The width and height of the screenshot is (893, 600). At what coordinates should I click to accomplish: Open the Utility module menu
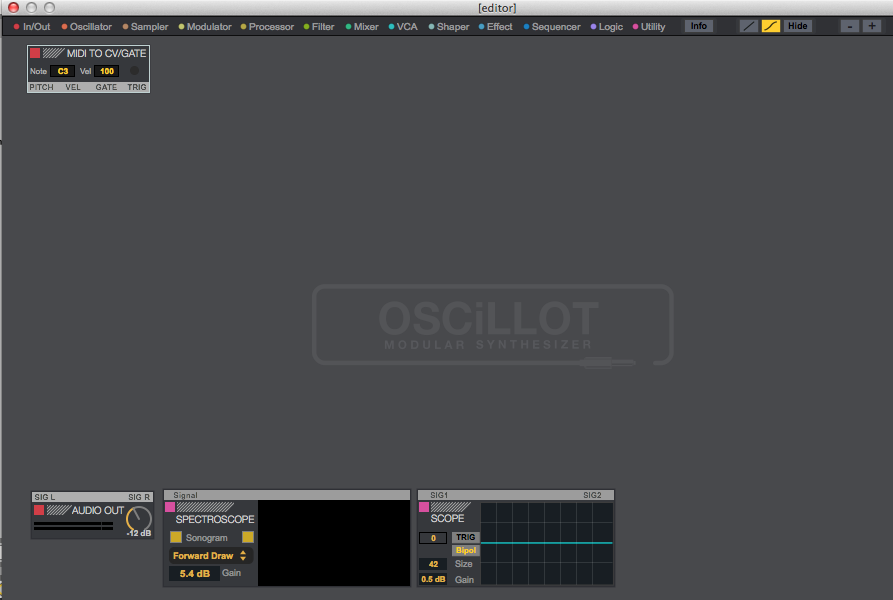[649, 27]
